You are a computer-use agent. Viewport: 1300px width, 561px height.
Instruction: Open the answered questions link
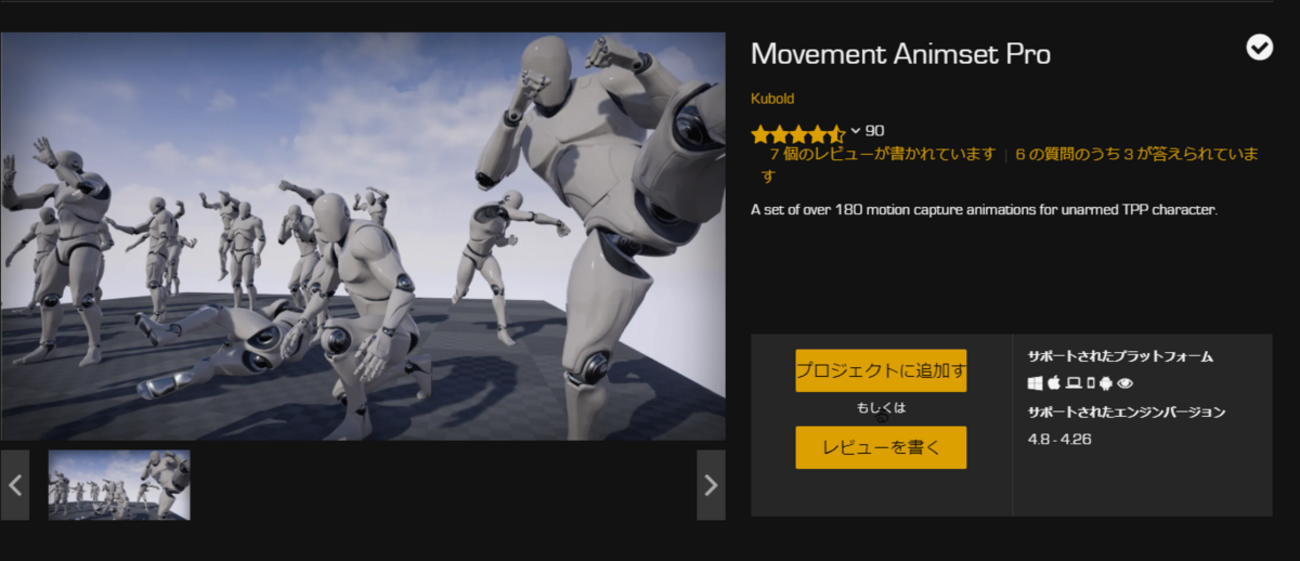pos(1010,164)
